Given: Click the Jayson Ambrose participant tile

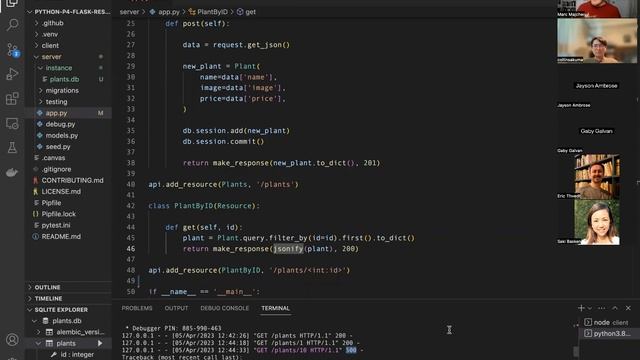Looking at the screenshot, I should point(596,86).
